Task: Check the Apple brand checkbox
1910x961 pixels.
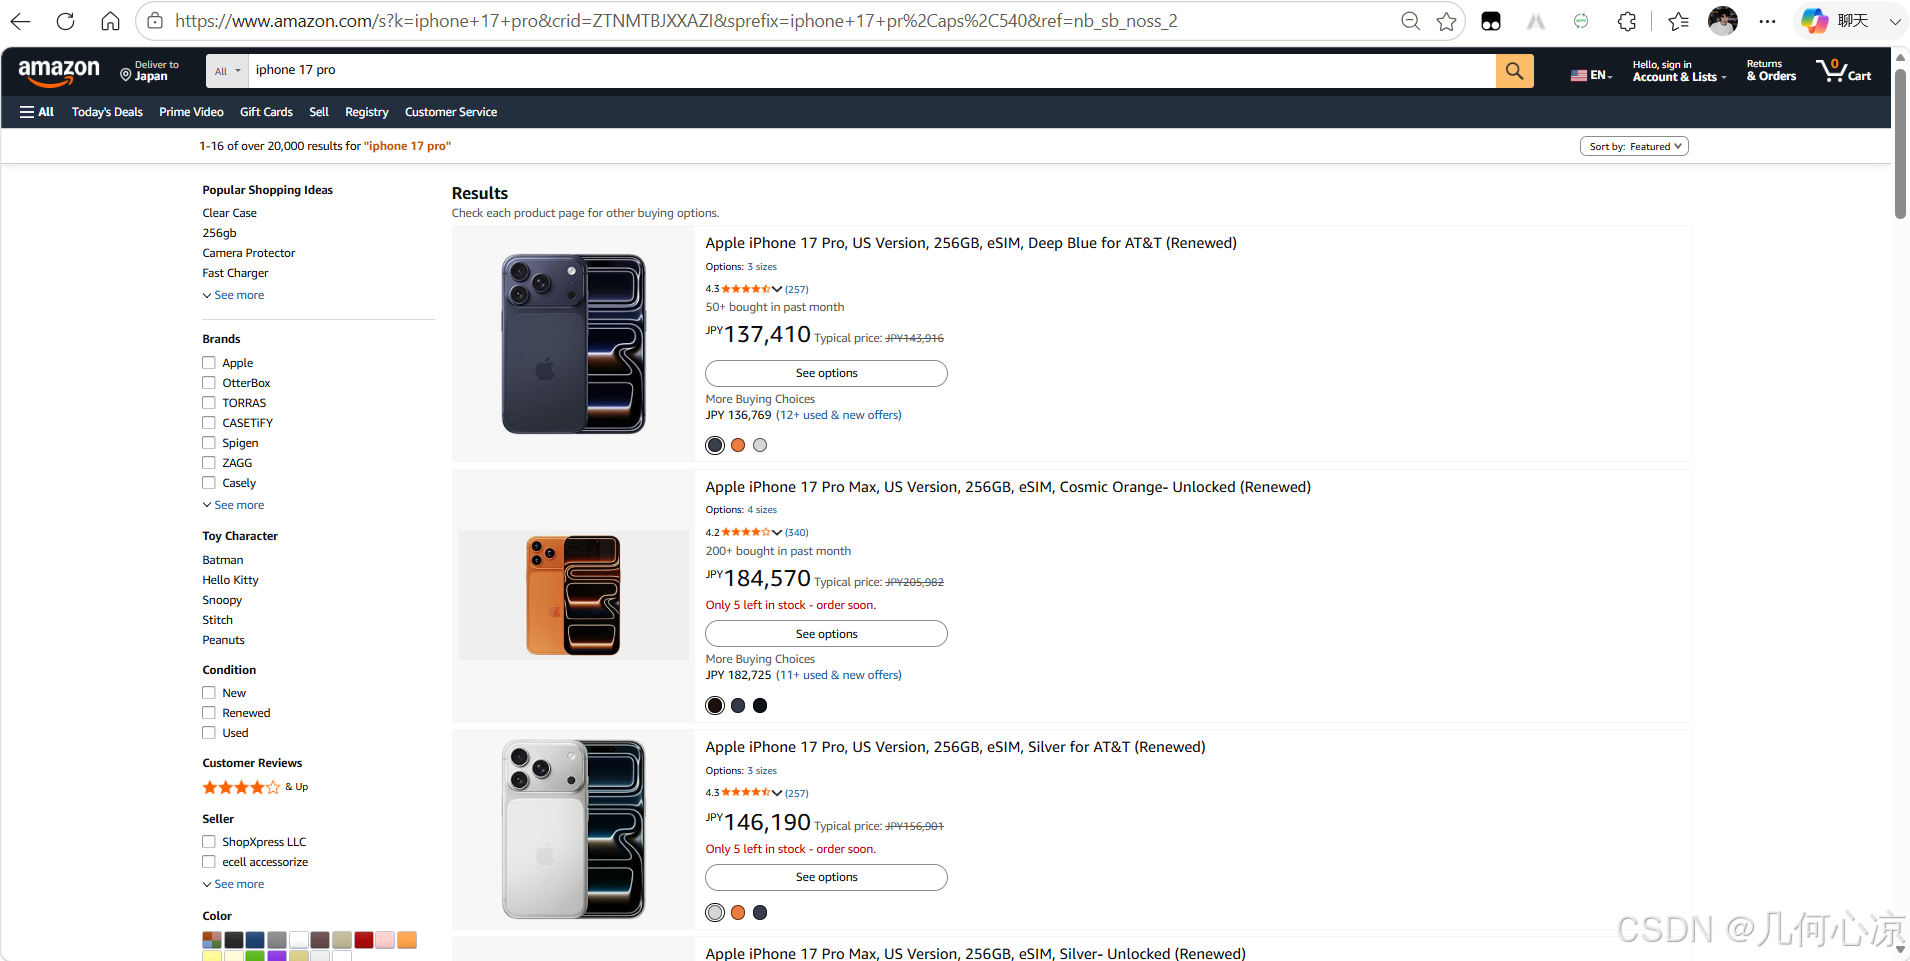Action: [209, 363]
